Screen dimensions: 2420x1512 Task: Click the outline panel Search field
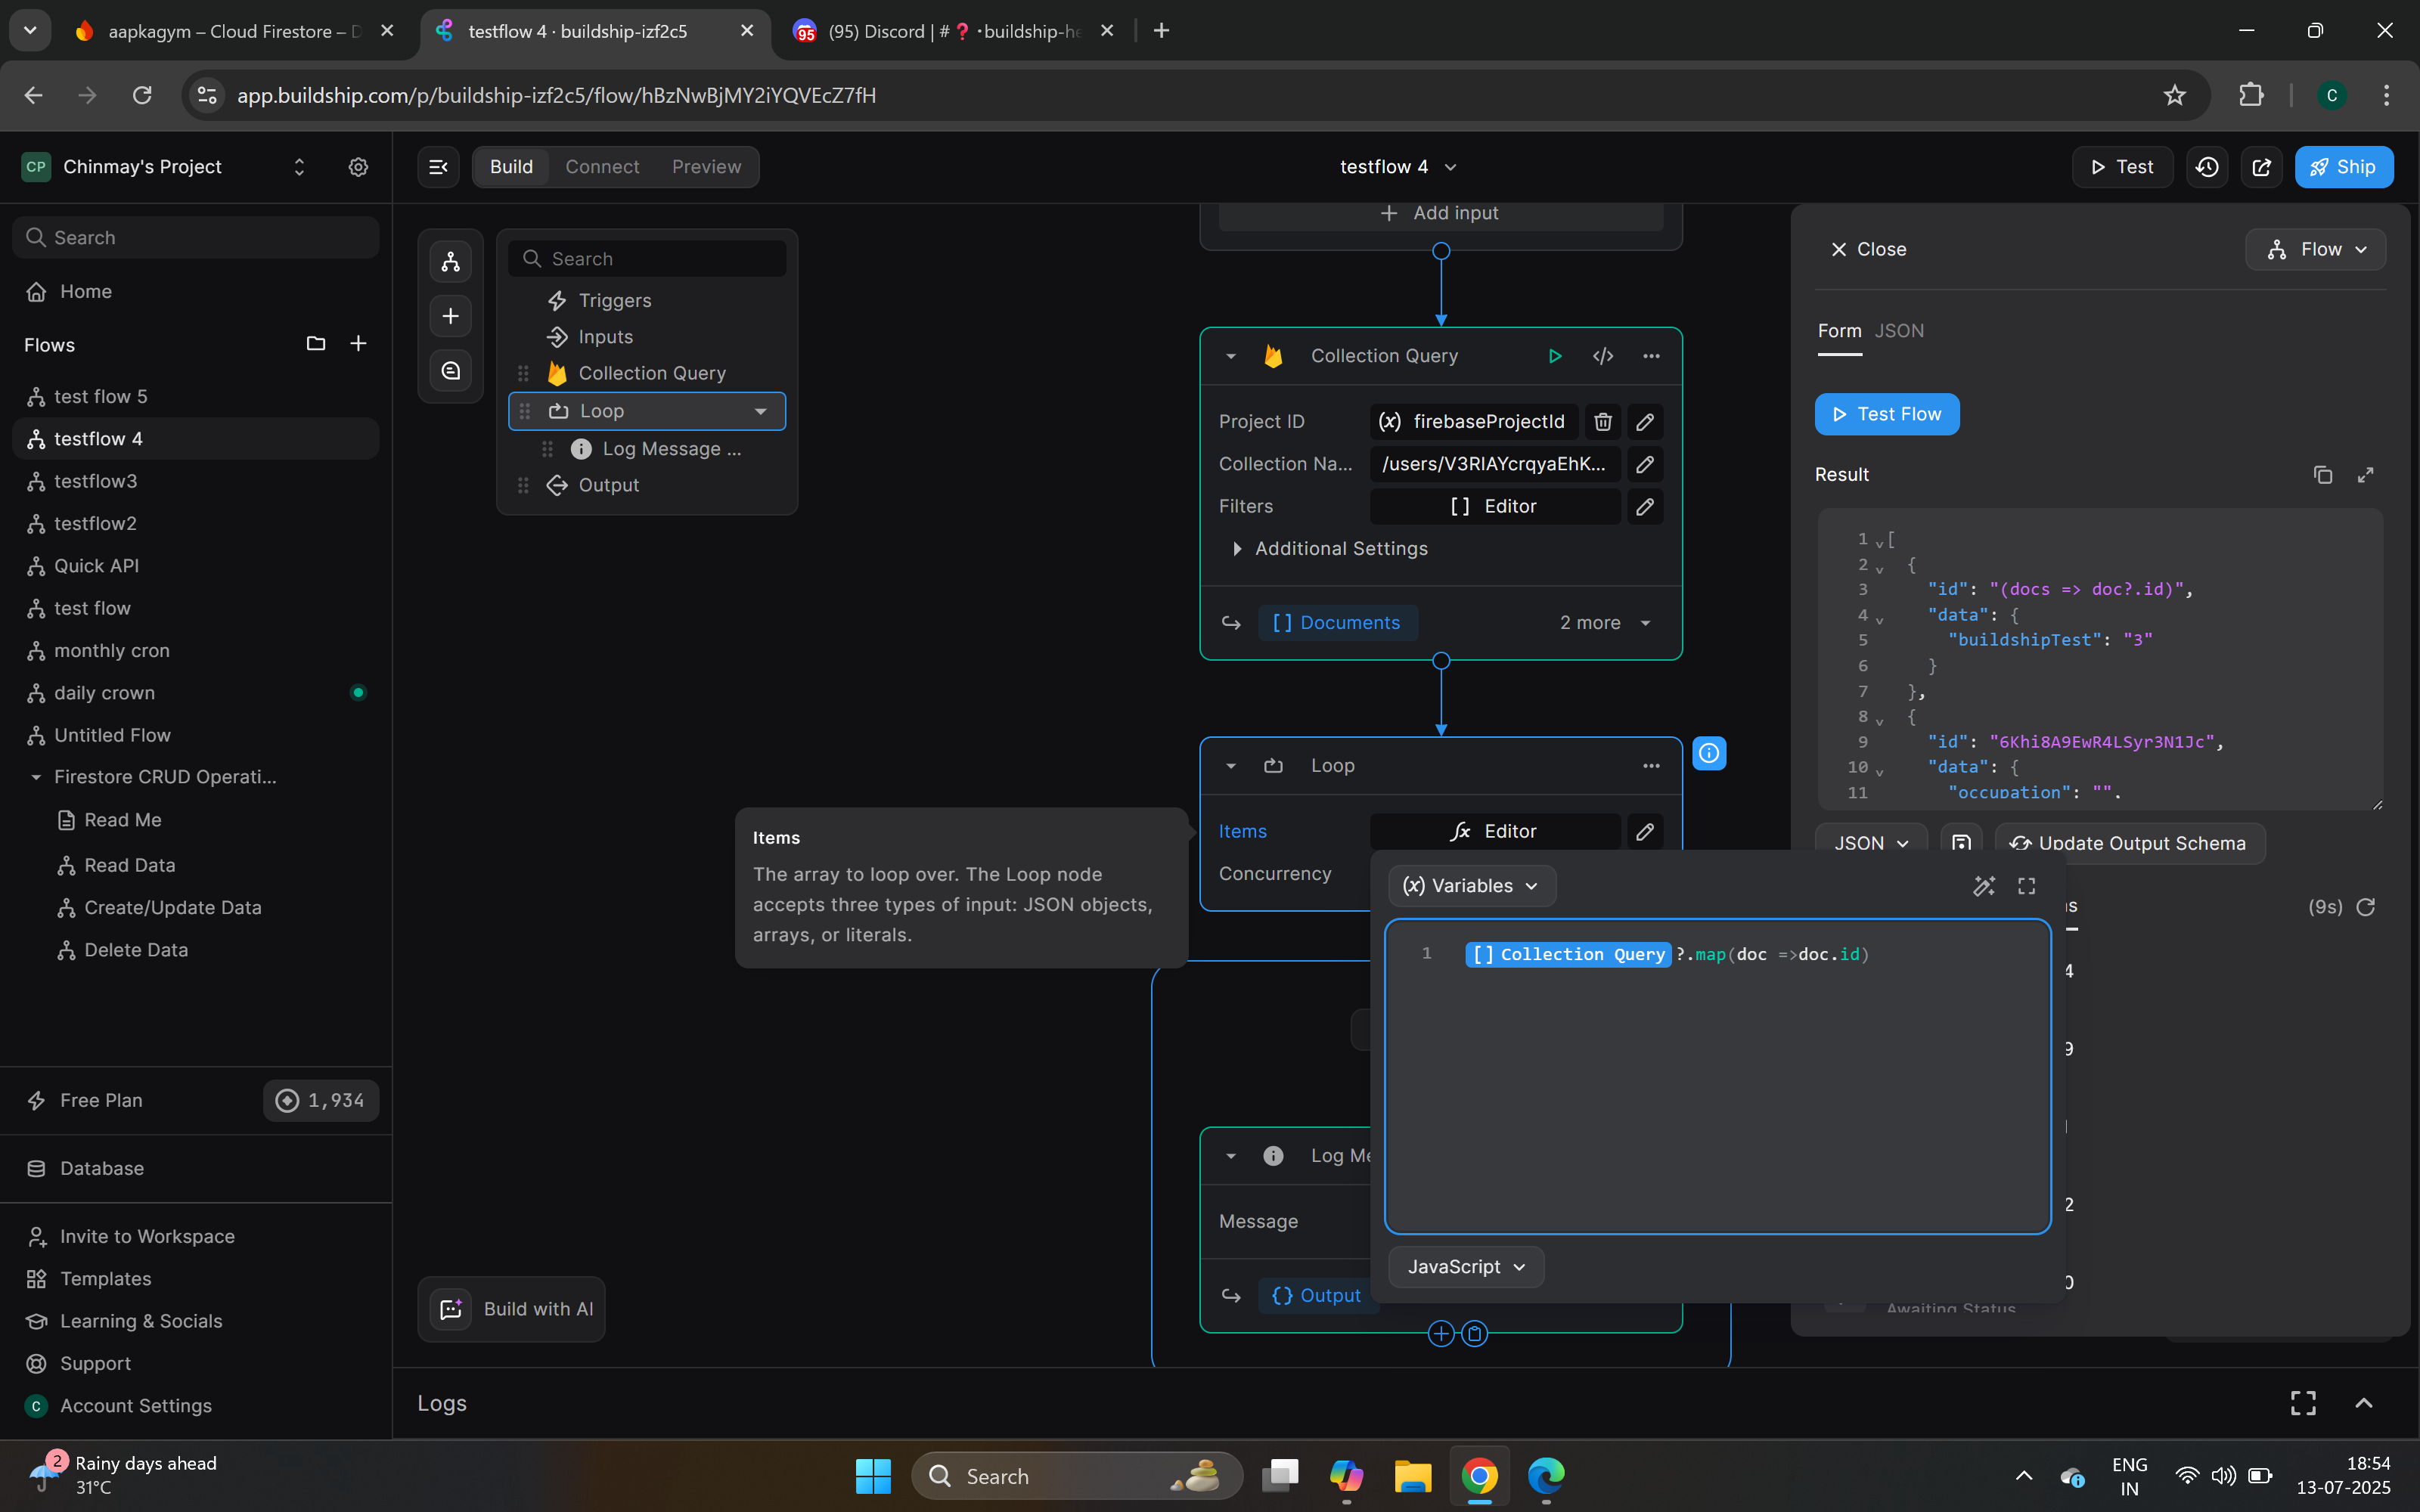[648, 259]
